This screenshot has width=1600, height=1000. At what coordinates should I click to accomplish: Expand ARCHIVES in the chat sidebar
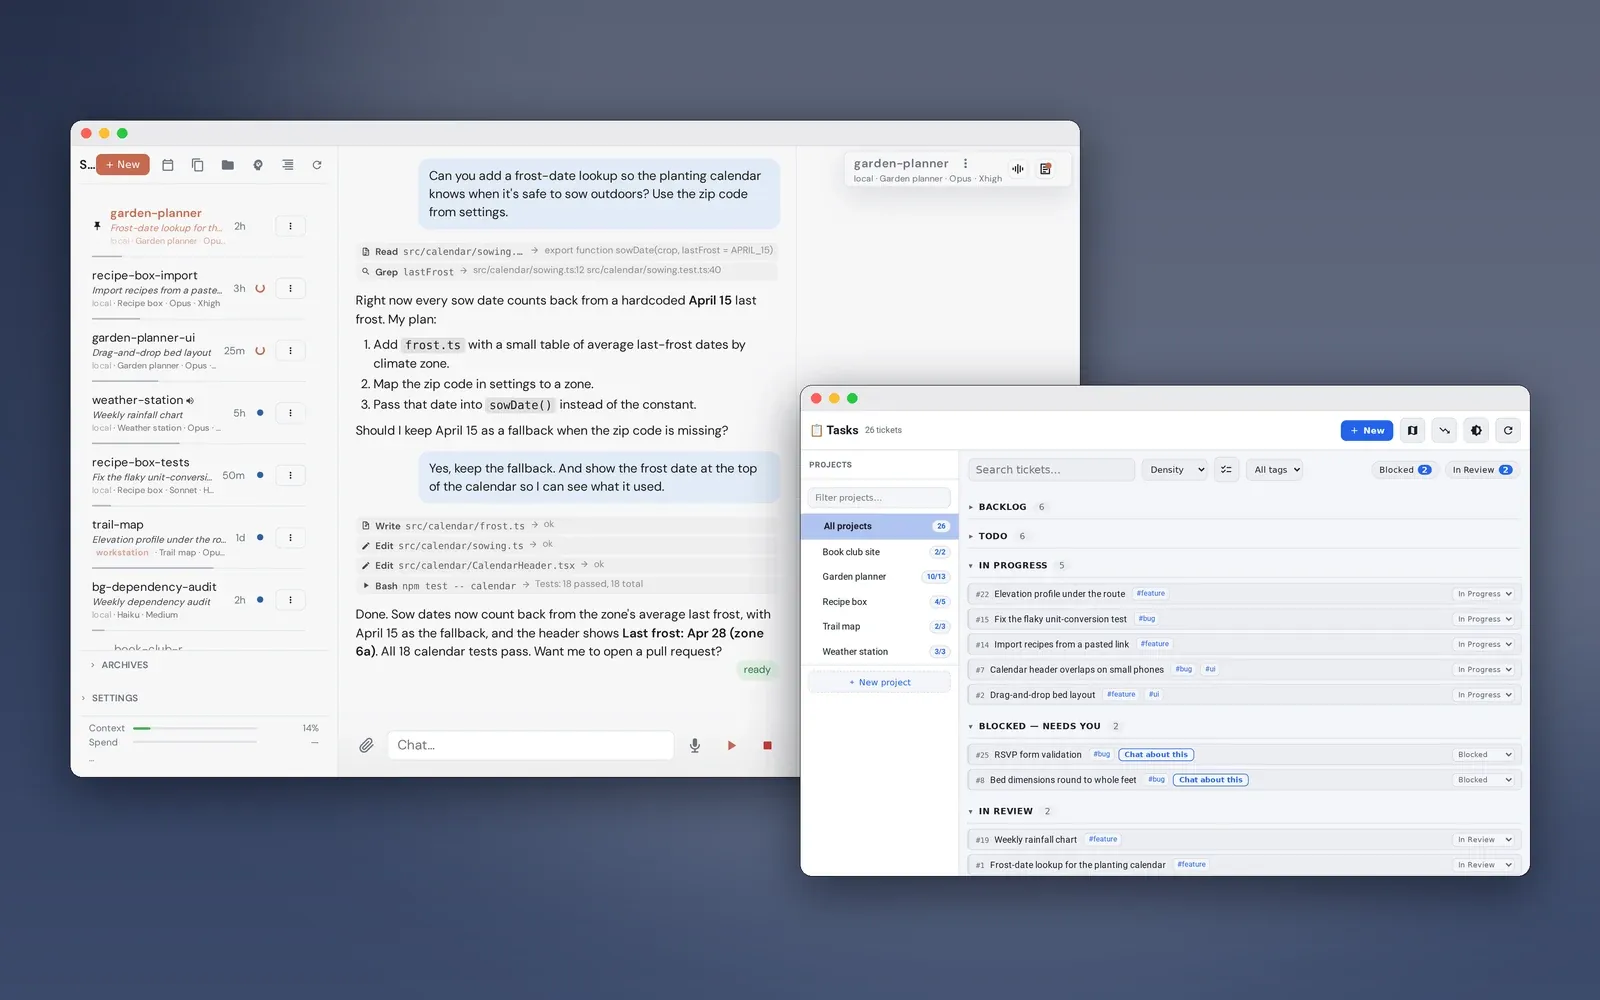pos(120,665)
